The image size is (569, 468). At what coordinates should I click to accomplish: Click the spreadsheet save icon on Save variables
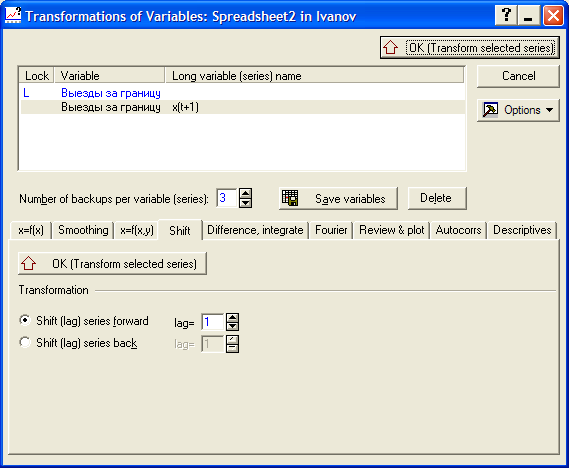[x=290, y=198]
